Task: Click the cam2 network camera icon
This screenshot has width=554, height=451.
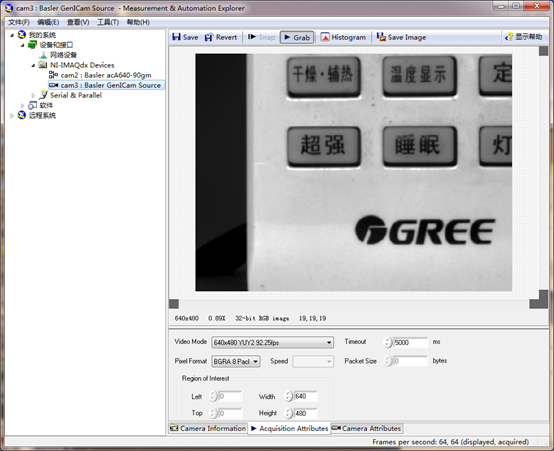Action: tap(53, 75)
